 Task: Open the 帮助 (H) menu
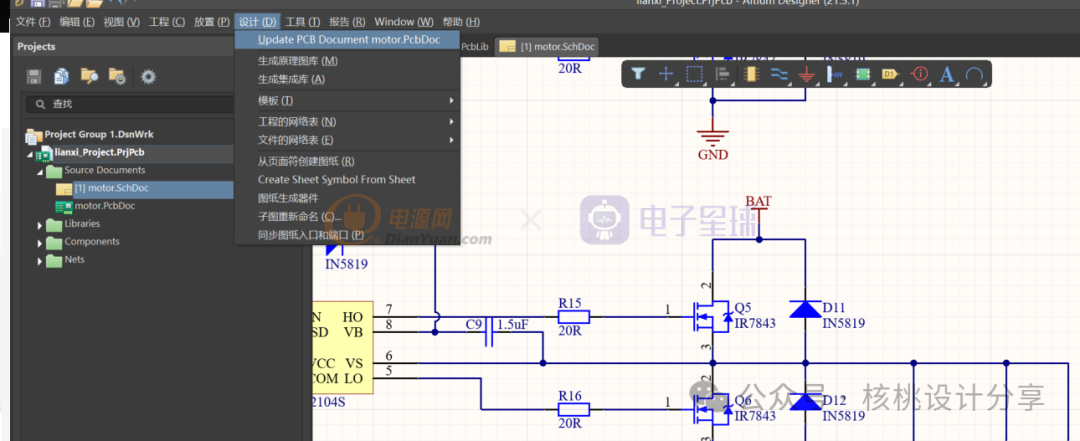click(461, 21)
